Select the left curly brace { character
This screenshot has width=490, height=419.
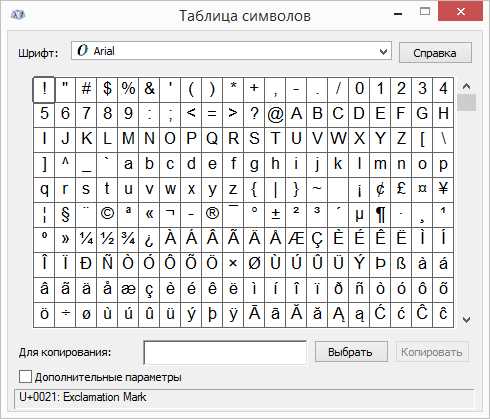254,190
